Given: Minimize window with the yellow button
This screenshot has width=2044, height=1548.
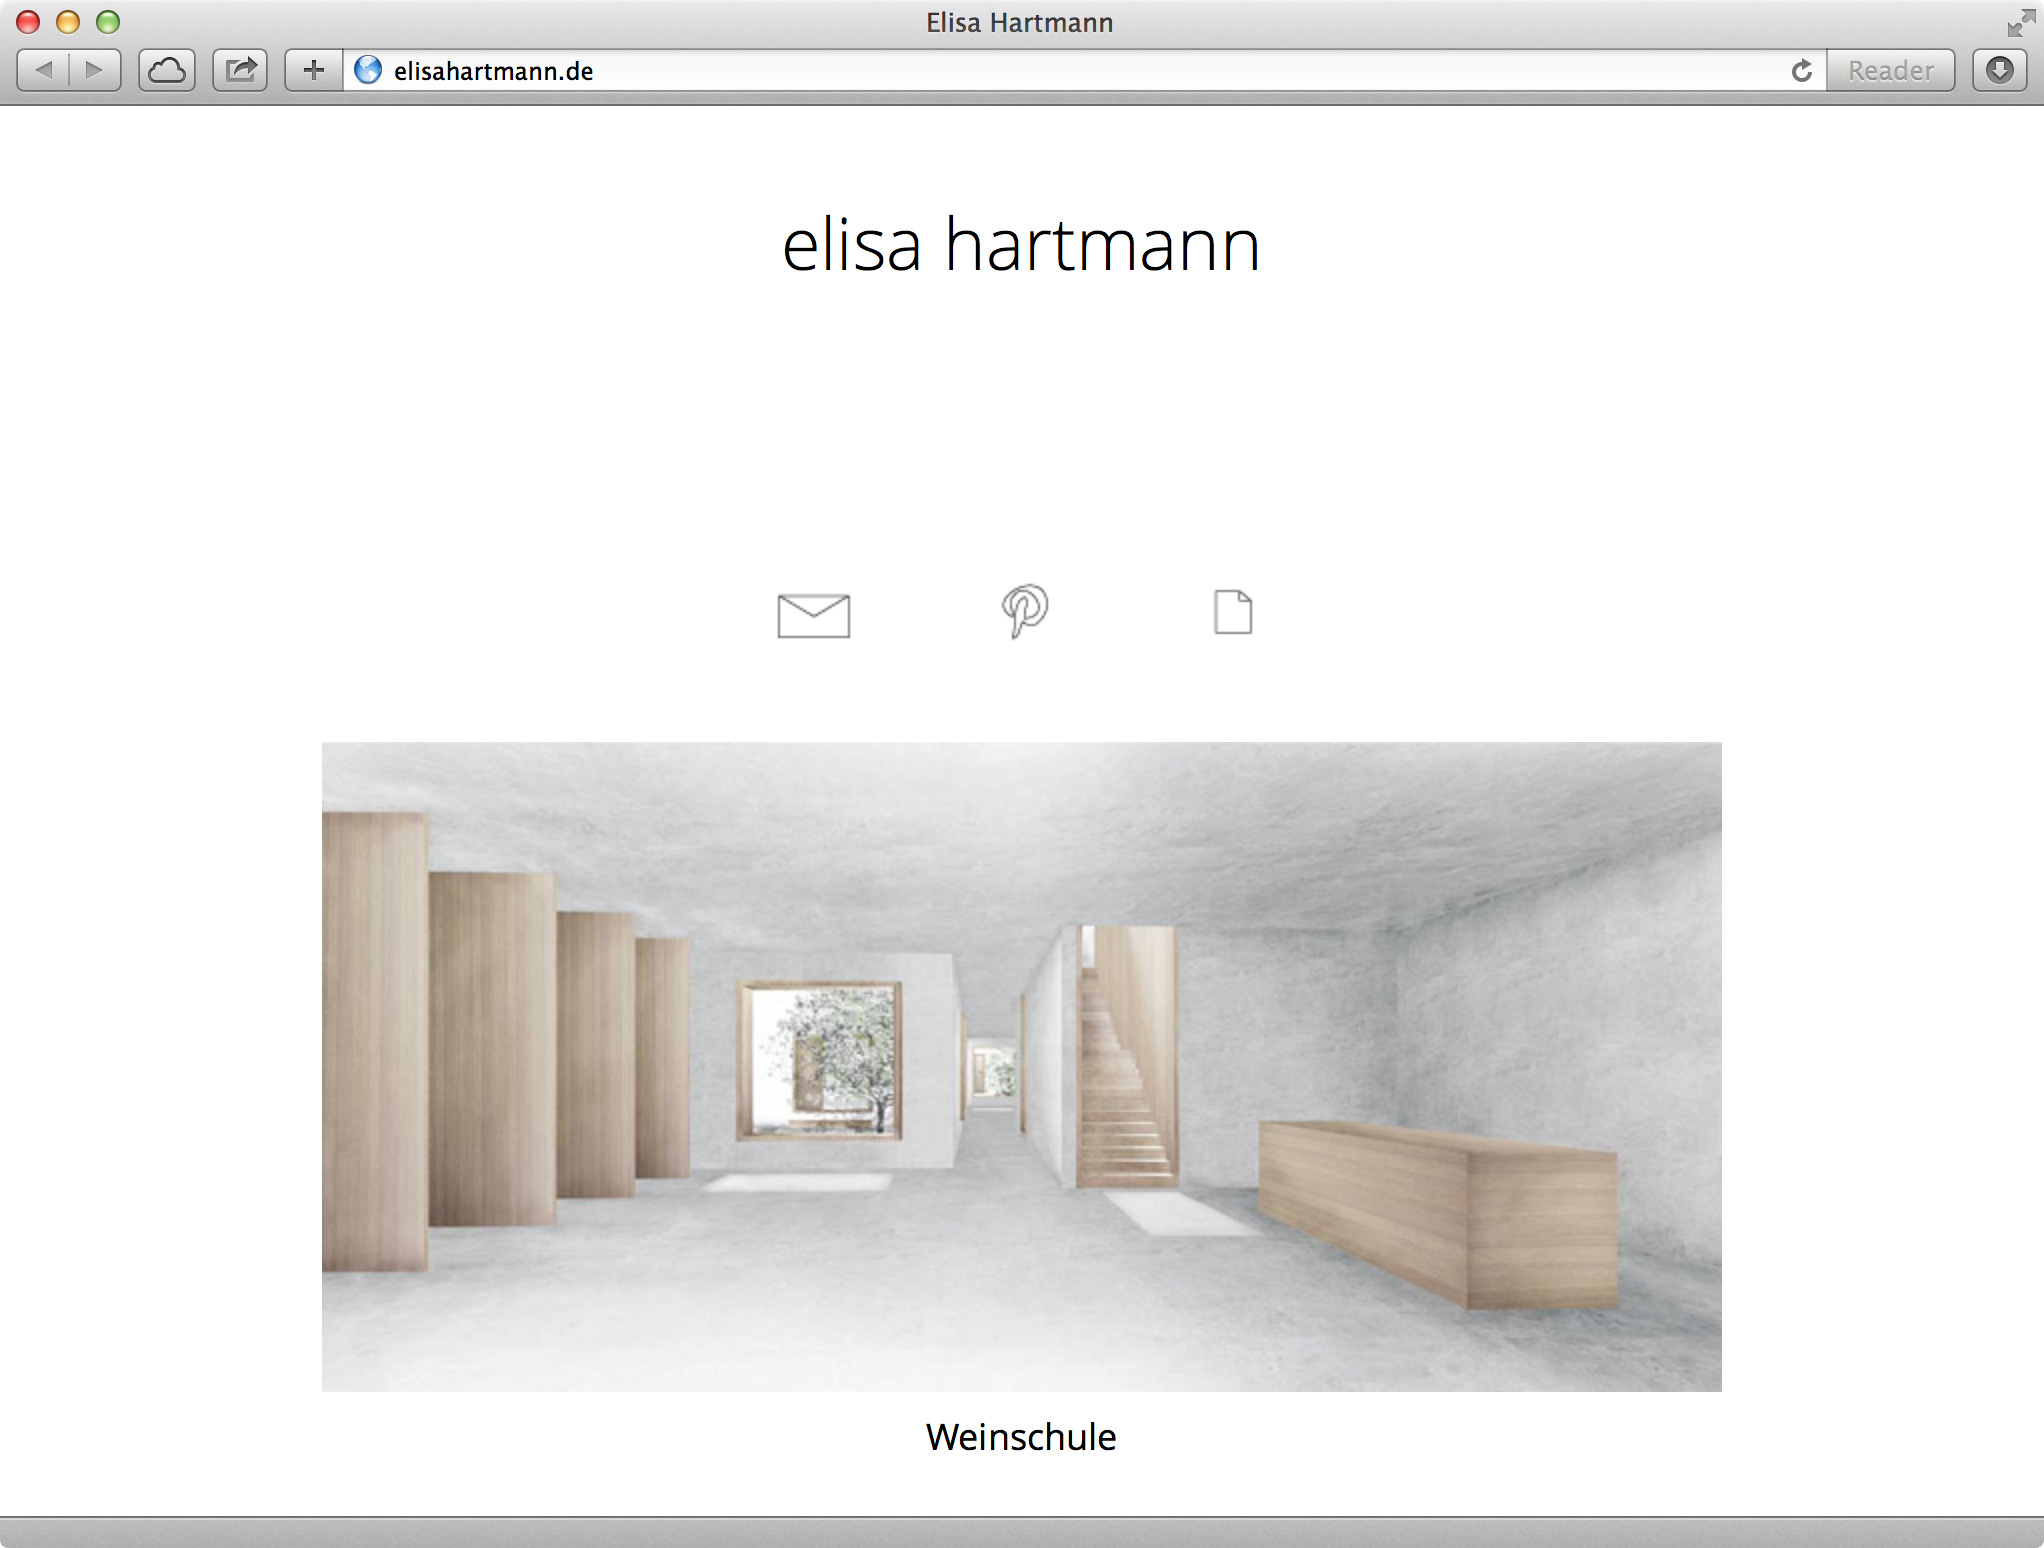Looking at the screenshot, I should pos(68,22).
